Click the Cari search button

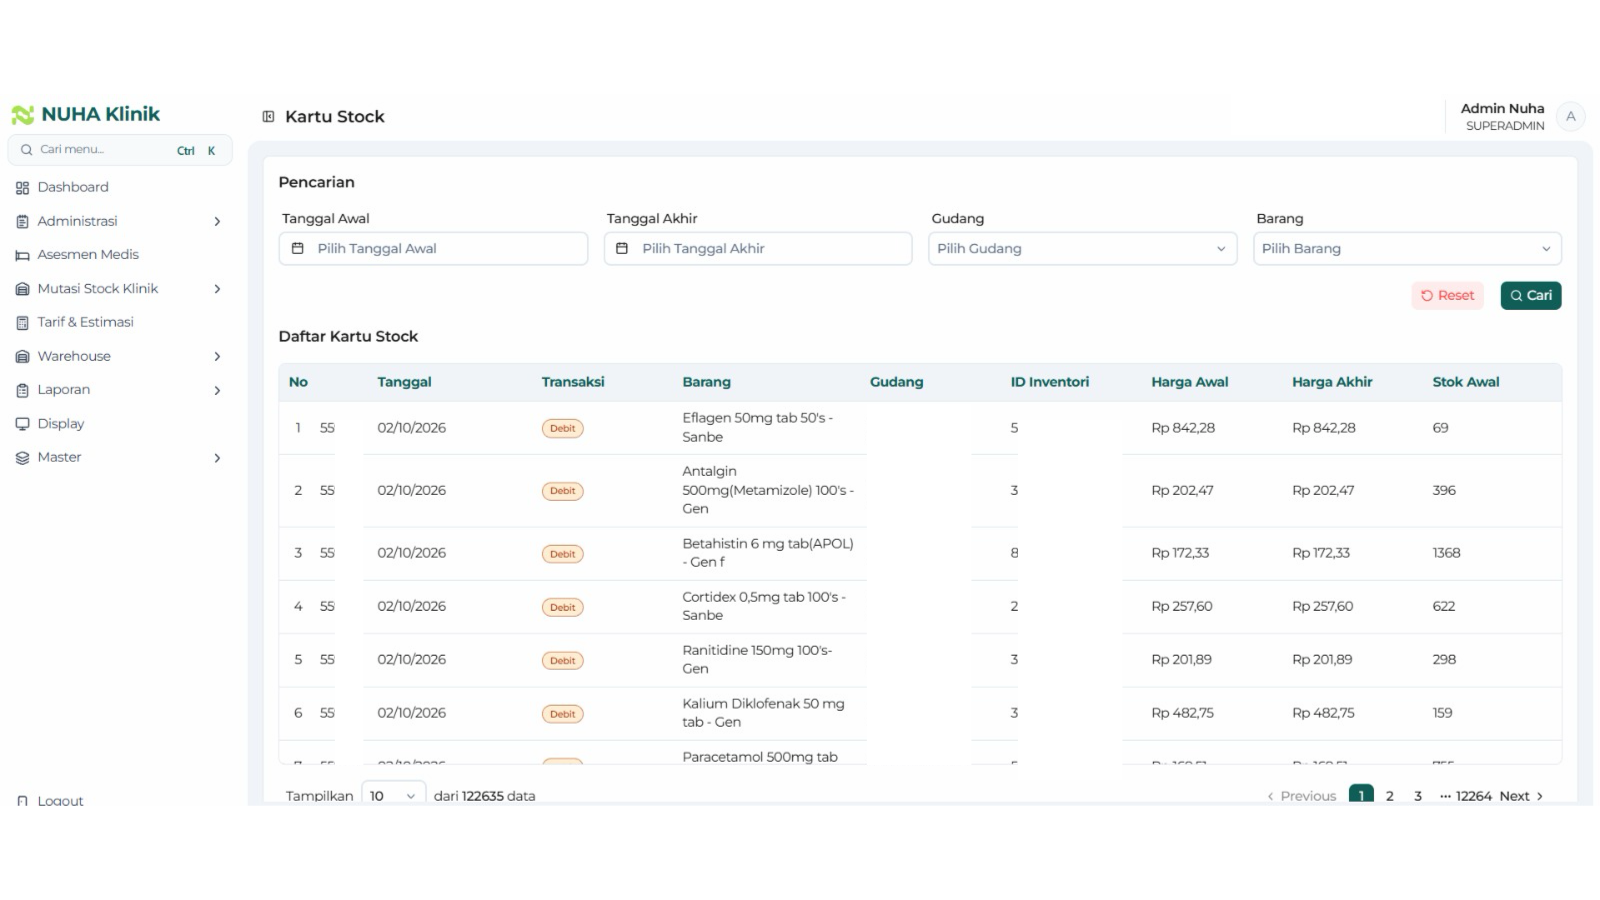tap(1531, 296)
